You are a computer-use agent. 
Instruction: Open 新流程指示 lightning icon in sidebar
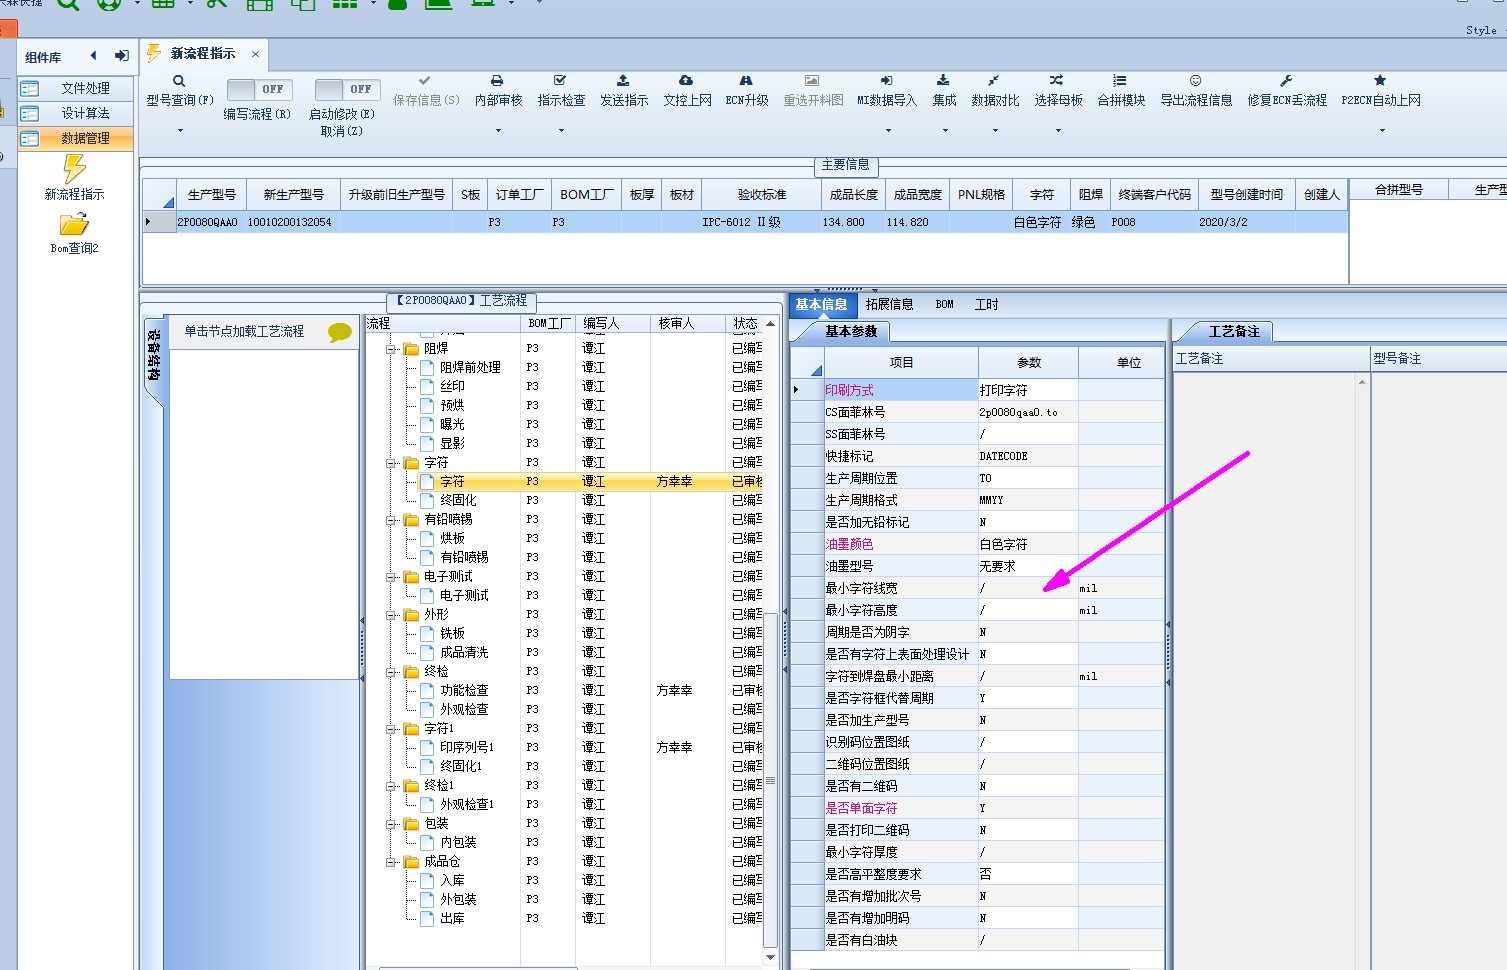[74, 168]
